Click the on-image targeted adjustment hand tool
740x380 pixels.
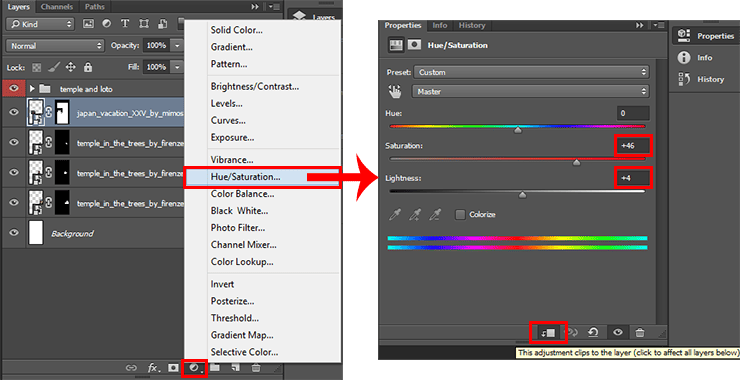click(395, 91)
